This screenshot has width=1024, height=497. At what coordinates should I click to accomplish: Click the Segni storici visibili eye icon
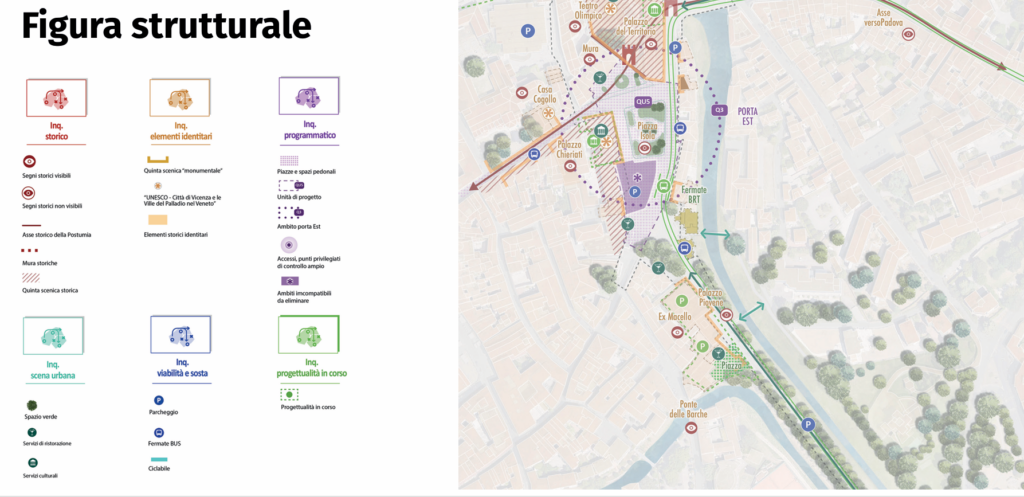point(30,161)
